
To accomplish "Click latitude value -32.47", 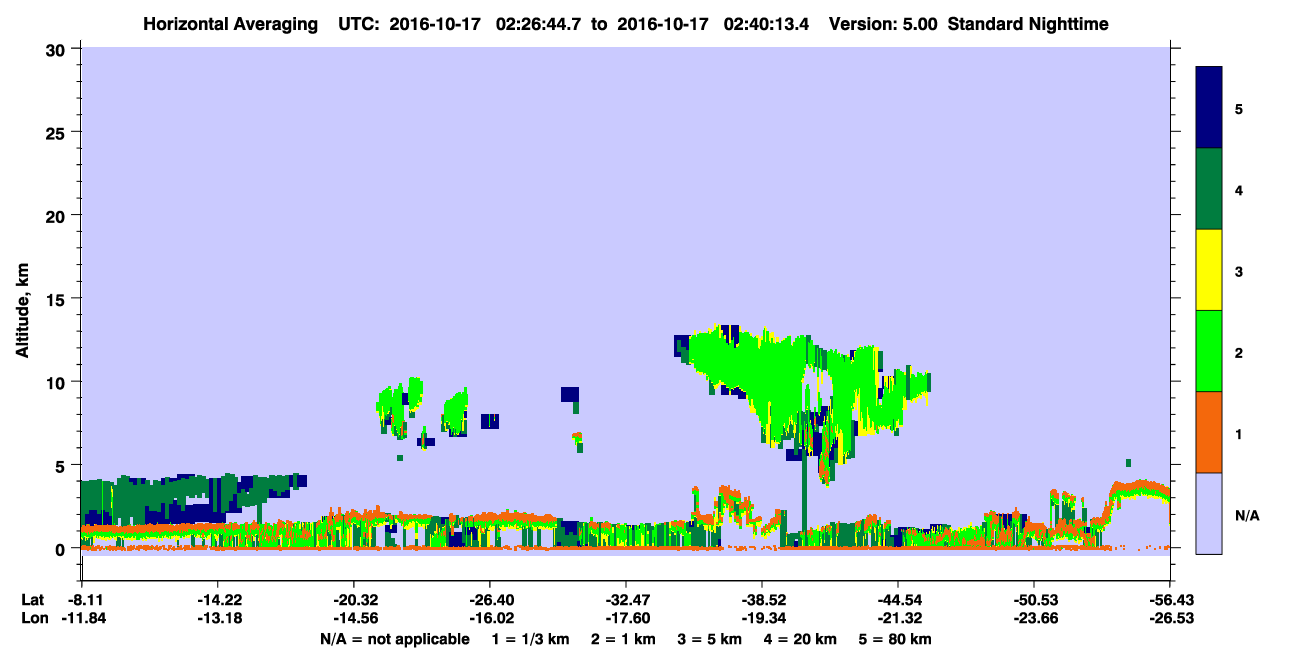I will coord(625,600).
